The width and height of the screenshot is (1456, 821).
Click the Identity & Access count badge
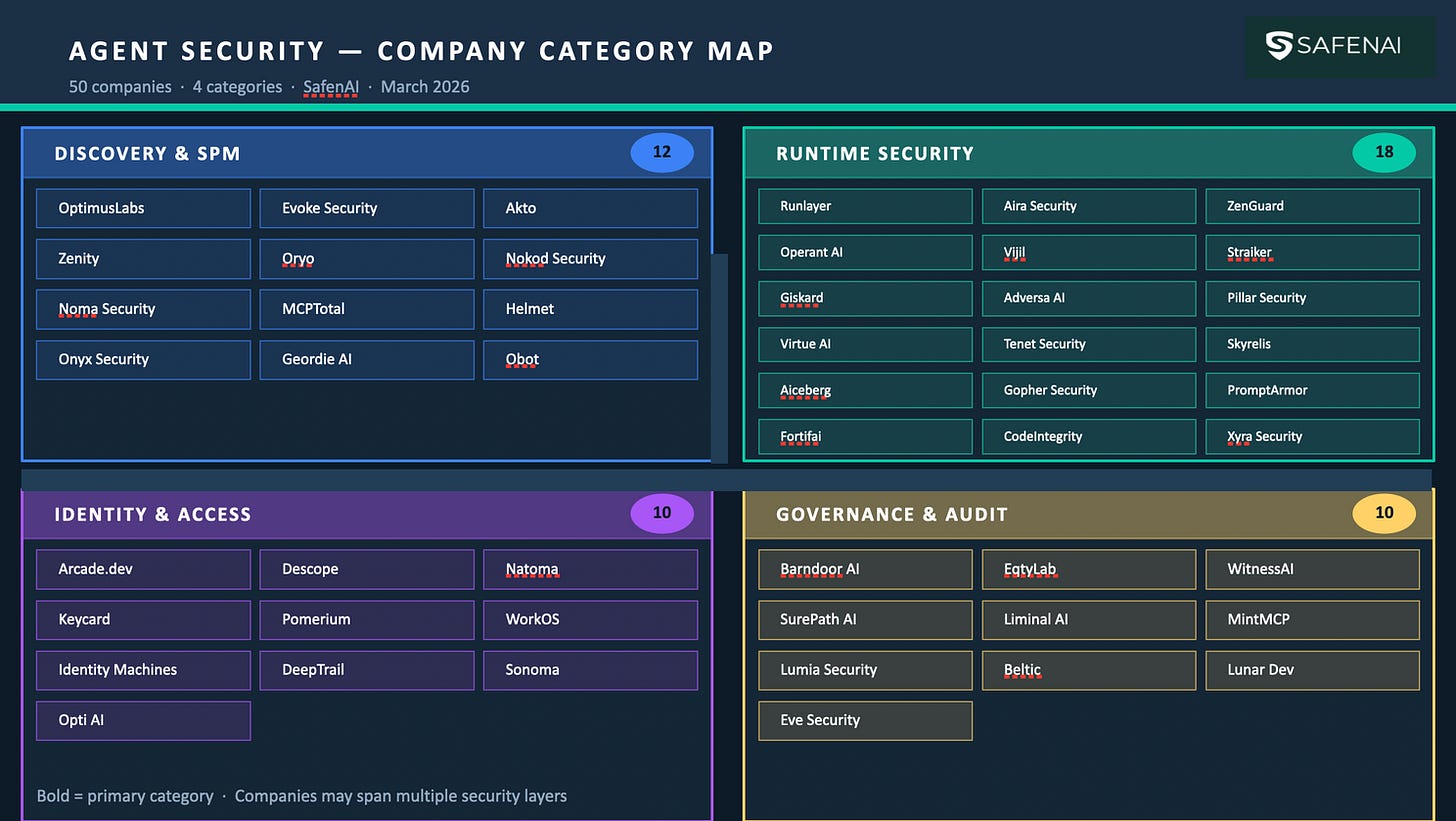click(662, 513)
